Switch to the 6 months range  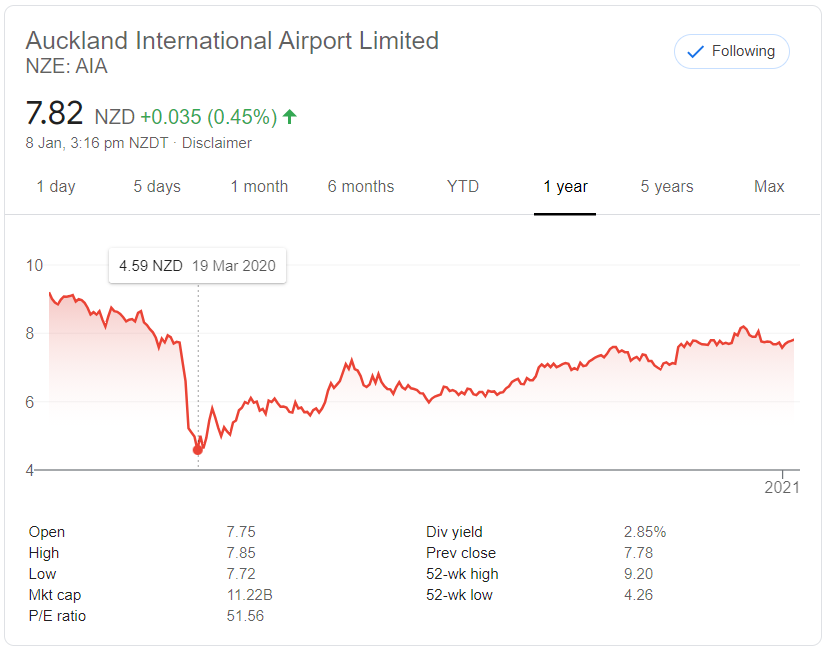click(x=361, y=186)
